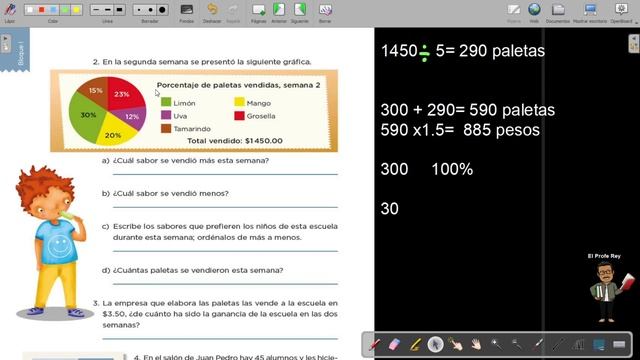Choose the medium line width
The image size is (640, 360).
pyautogui.click(x=108, y=10)
